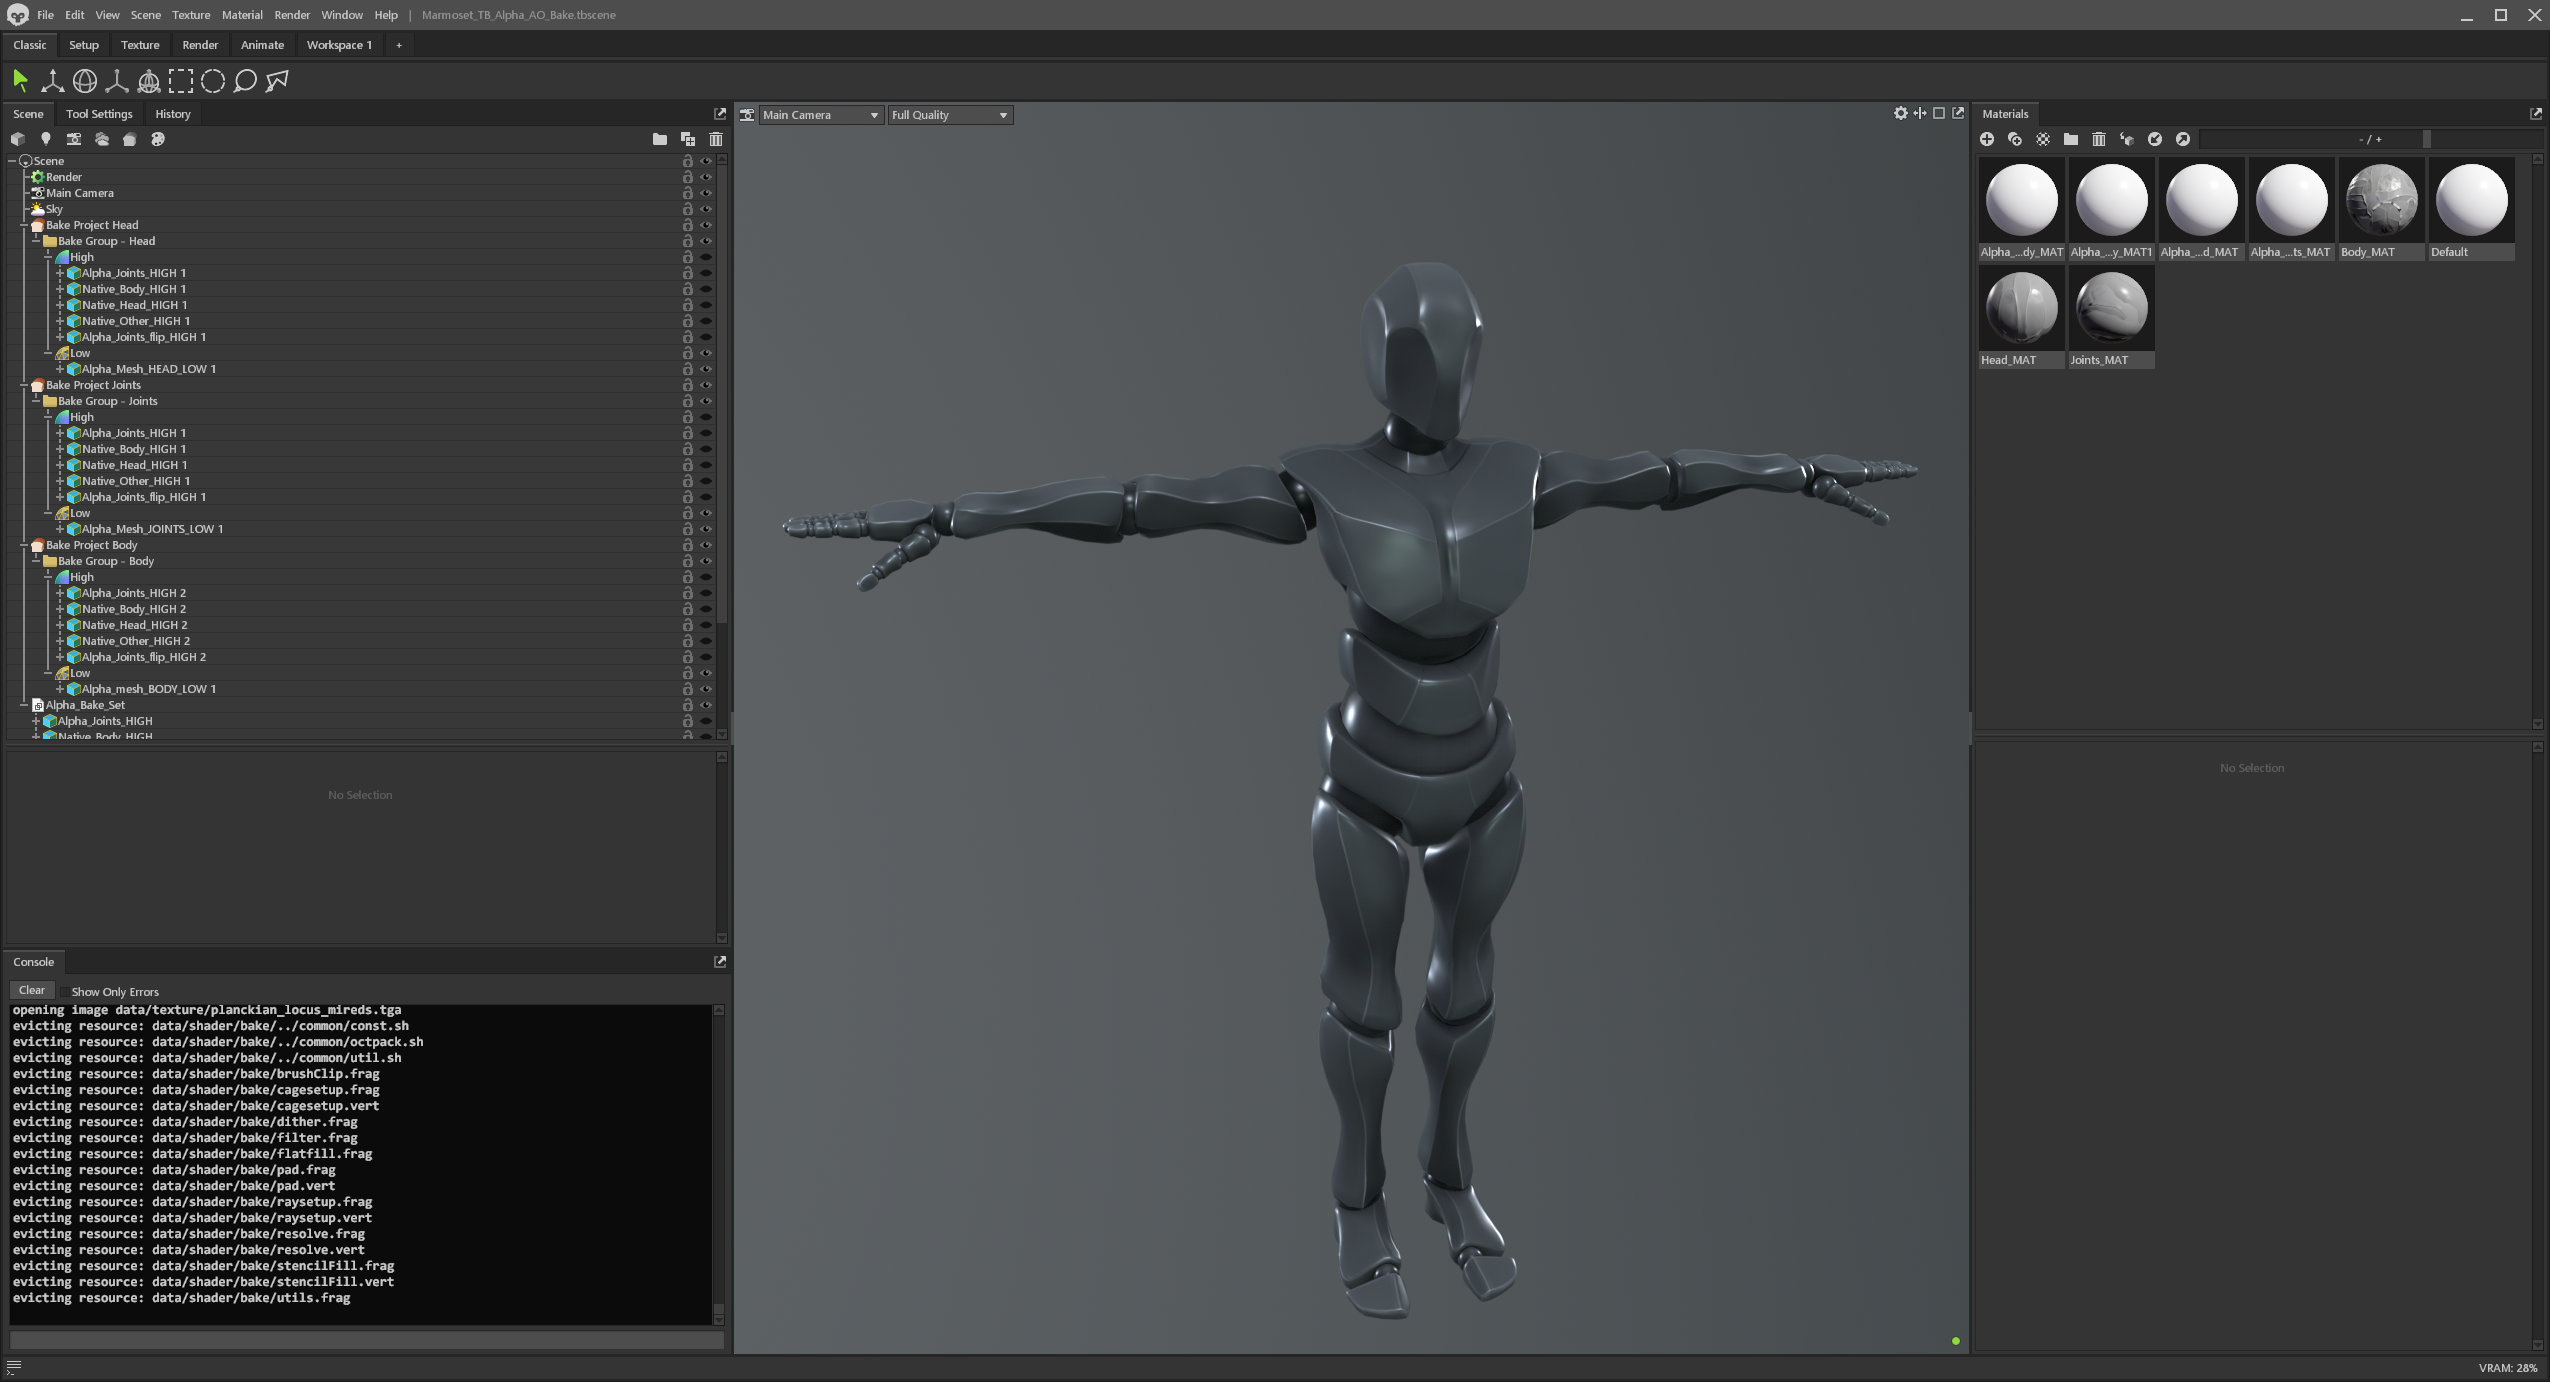Image resolution: width=2550 pixels, height=1382 pixels.
Task: Select the Body_MAT material thumbnail
Action: pyautogui.click(x=2381, y=209)
